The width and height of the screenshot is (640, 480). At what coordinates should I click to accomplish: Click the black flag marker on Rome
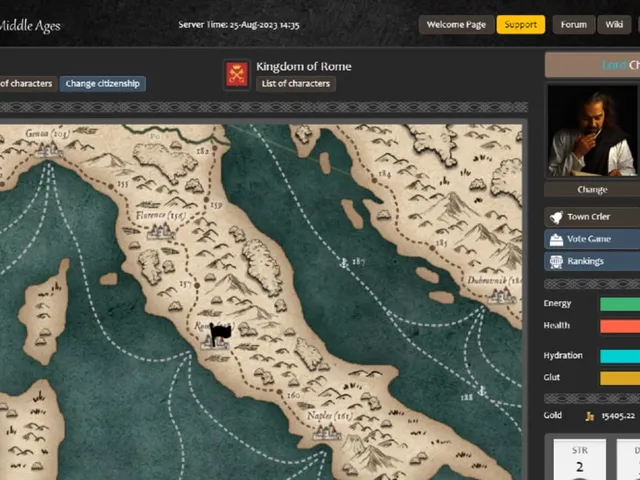[x=220, y=334]
